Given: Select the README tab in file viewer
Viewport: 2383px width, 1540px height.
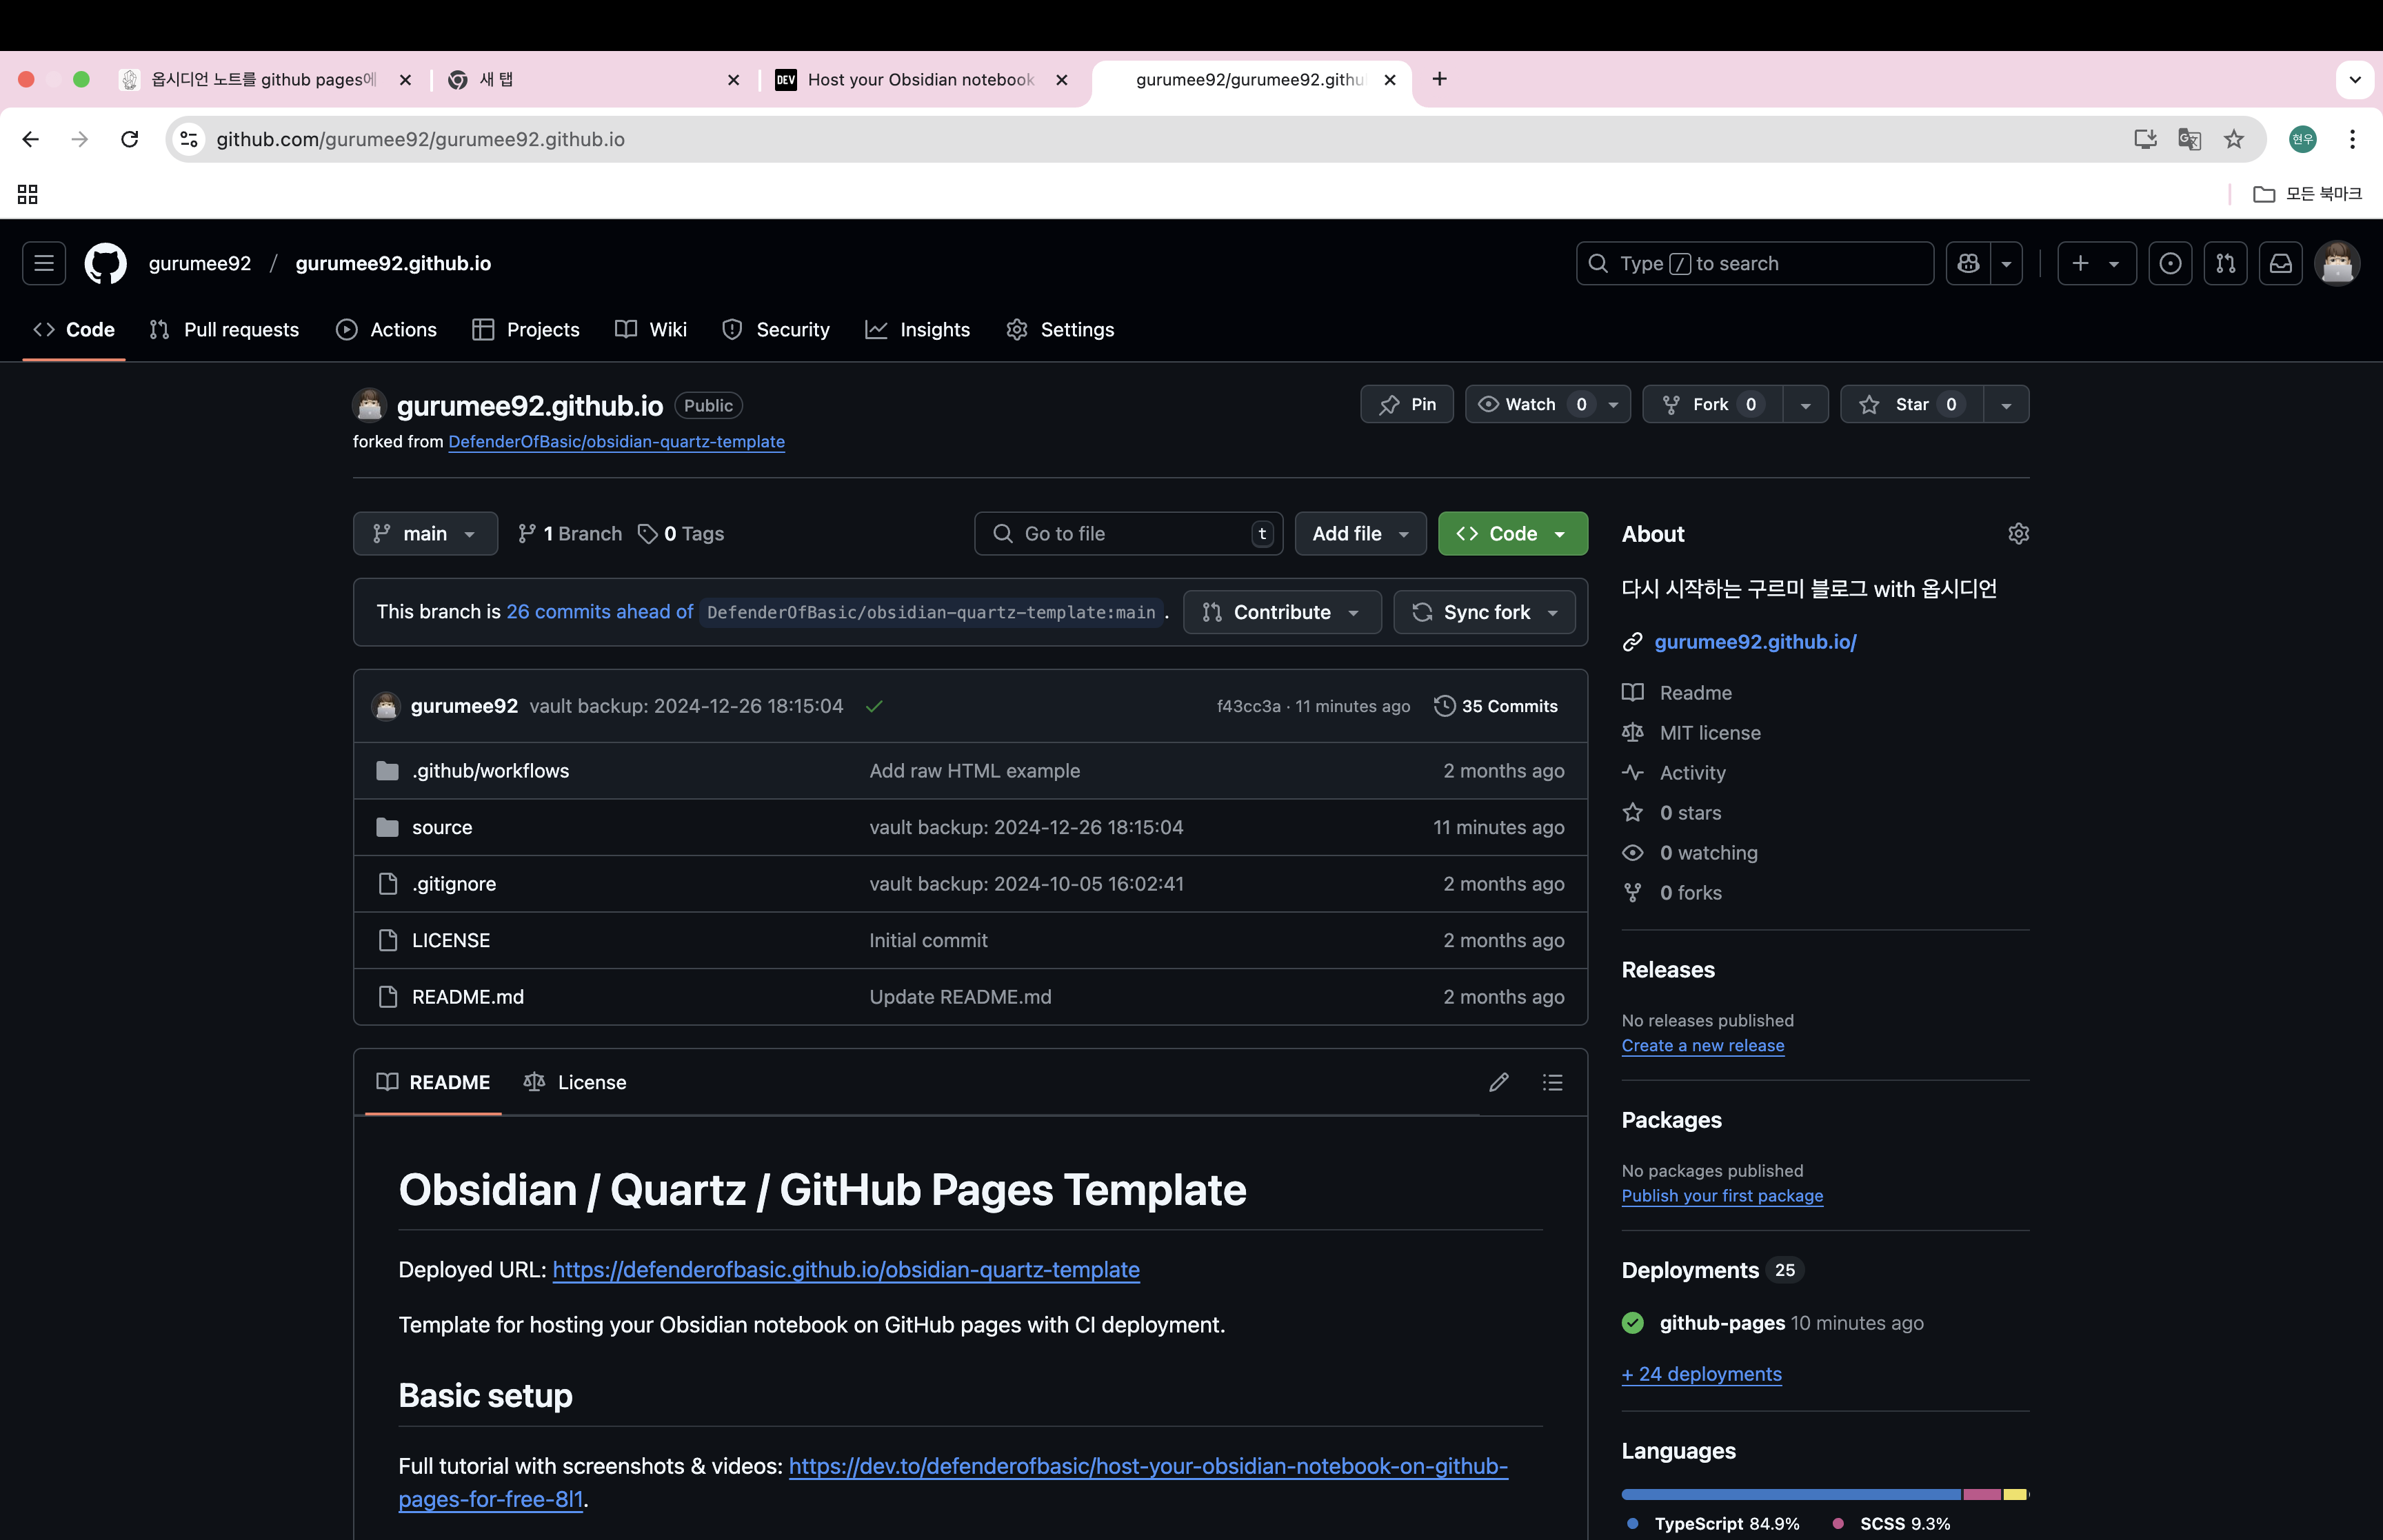Looking at the screenshot, I should tap(433, 1082).
